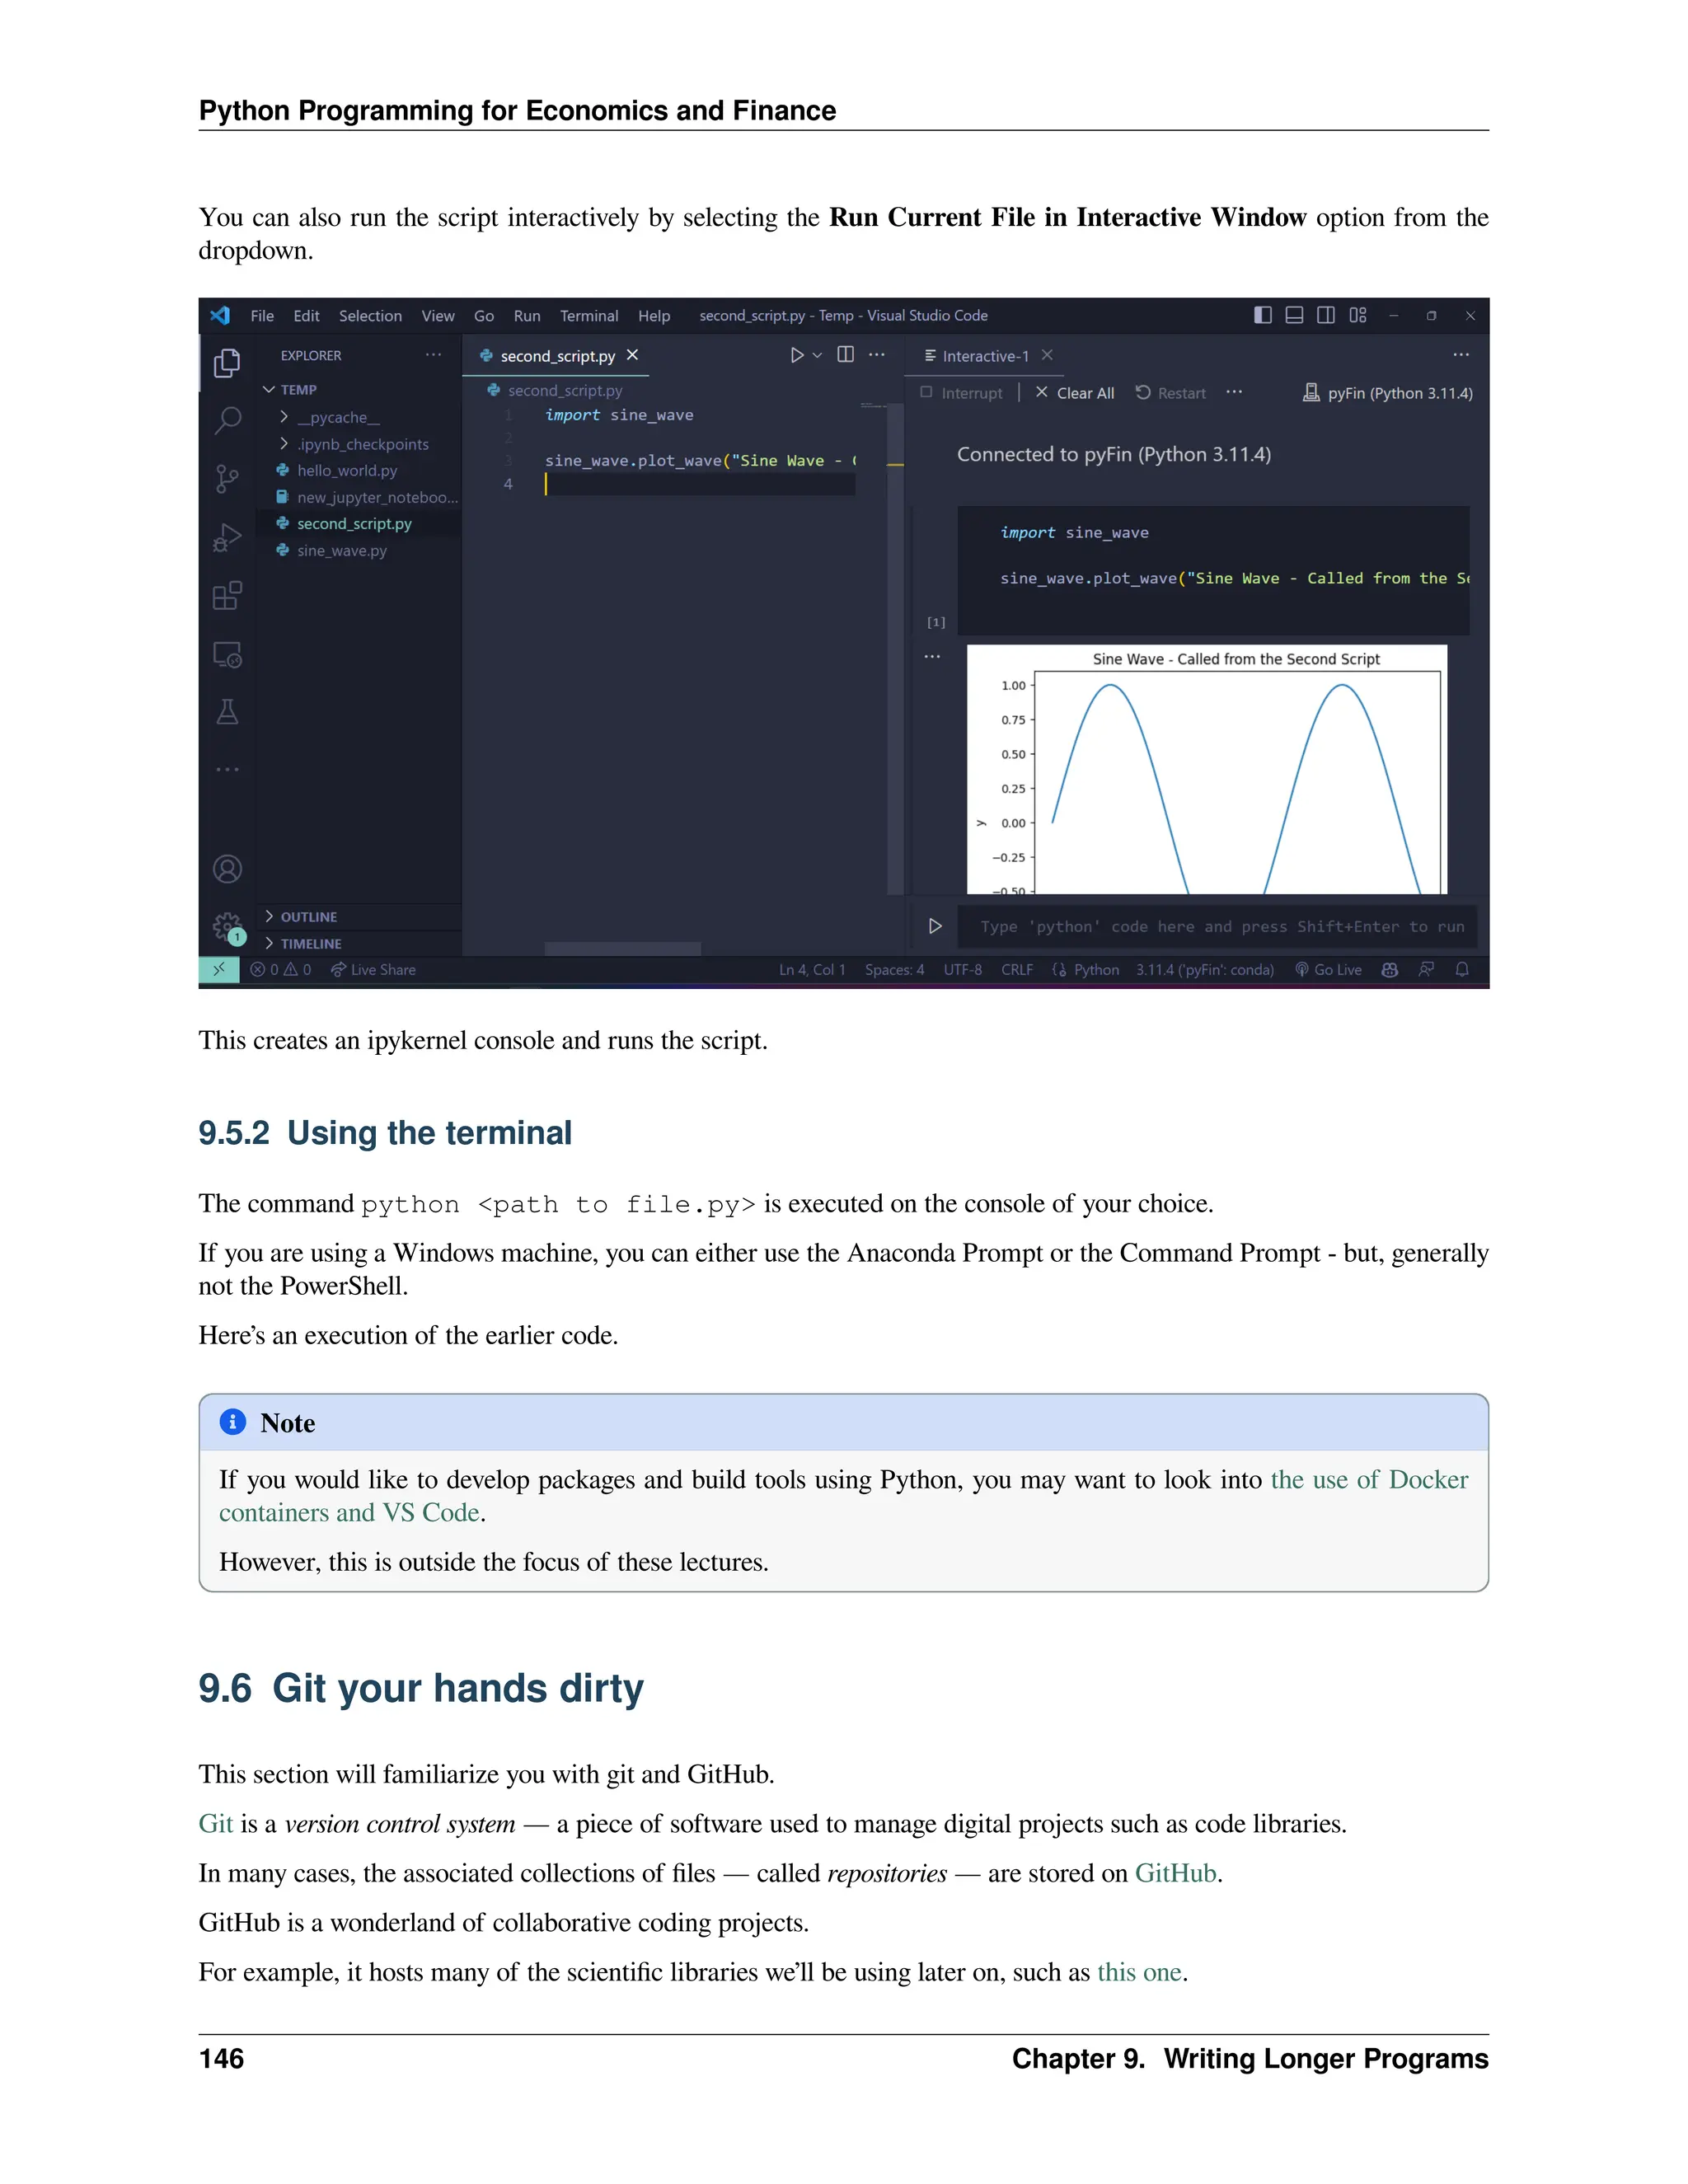This screenshot has width=1688, height=2184.
Task: Open hello_world.py in the explorer
Action: pos(347,471)
